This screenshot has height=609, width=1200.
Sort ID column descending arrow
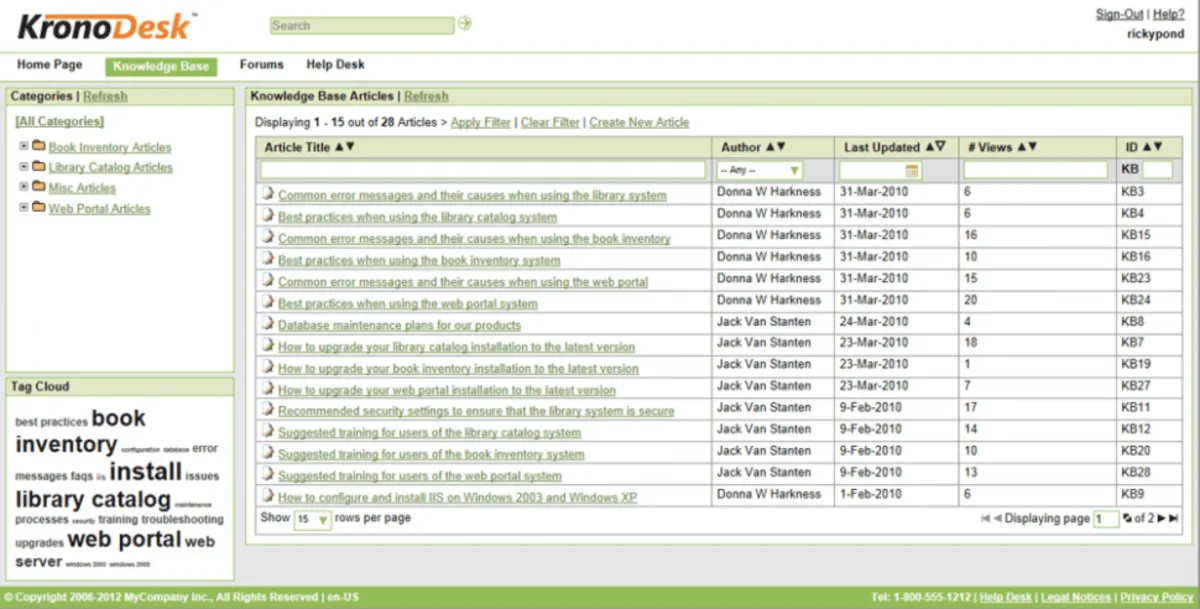point(1158,147)
